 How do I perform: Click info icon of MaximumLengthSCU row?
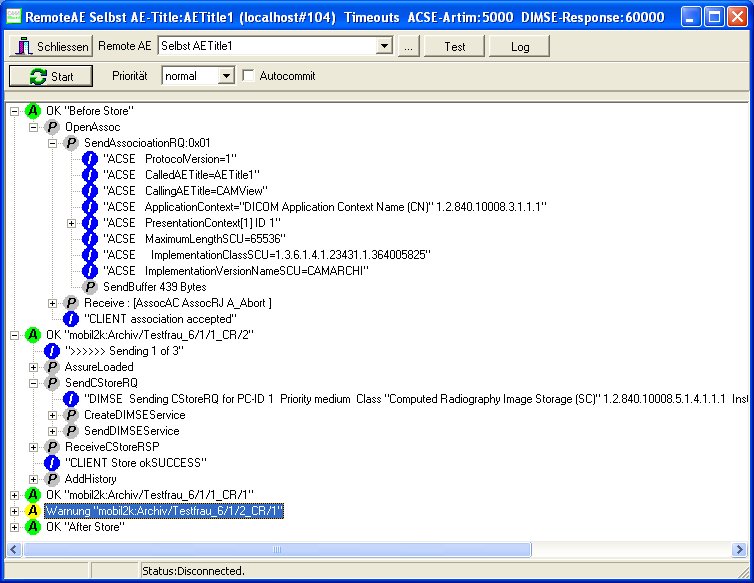click(90, 239)
